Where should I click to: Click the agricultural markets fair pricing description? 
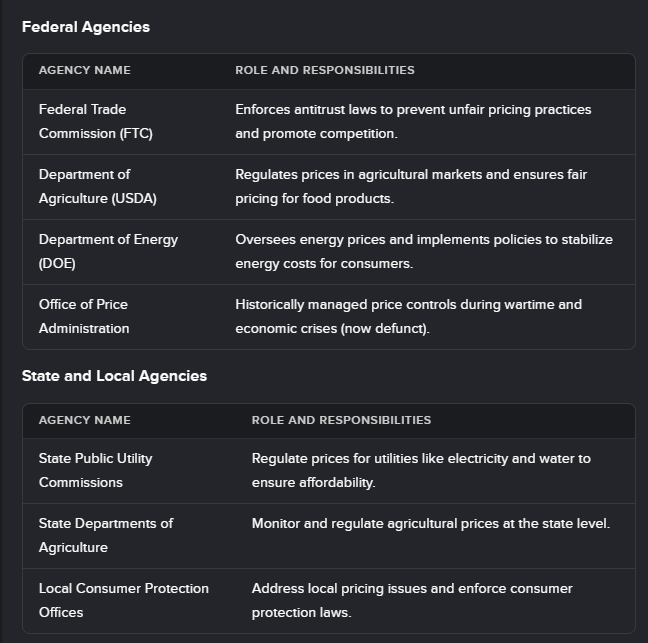click(x=411, y=186)
